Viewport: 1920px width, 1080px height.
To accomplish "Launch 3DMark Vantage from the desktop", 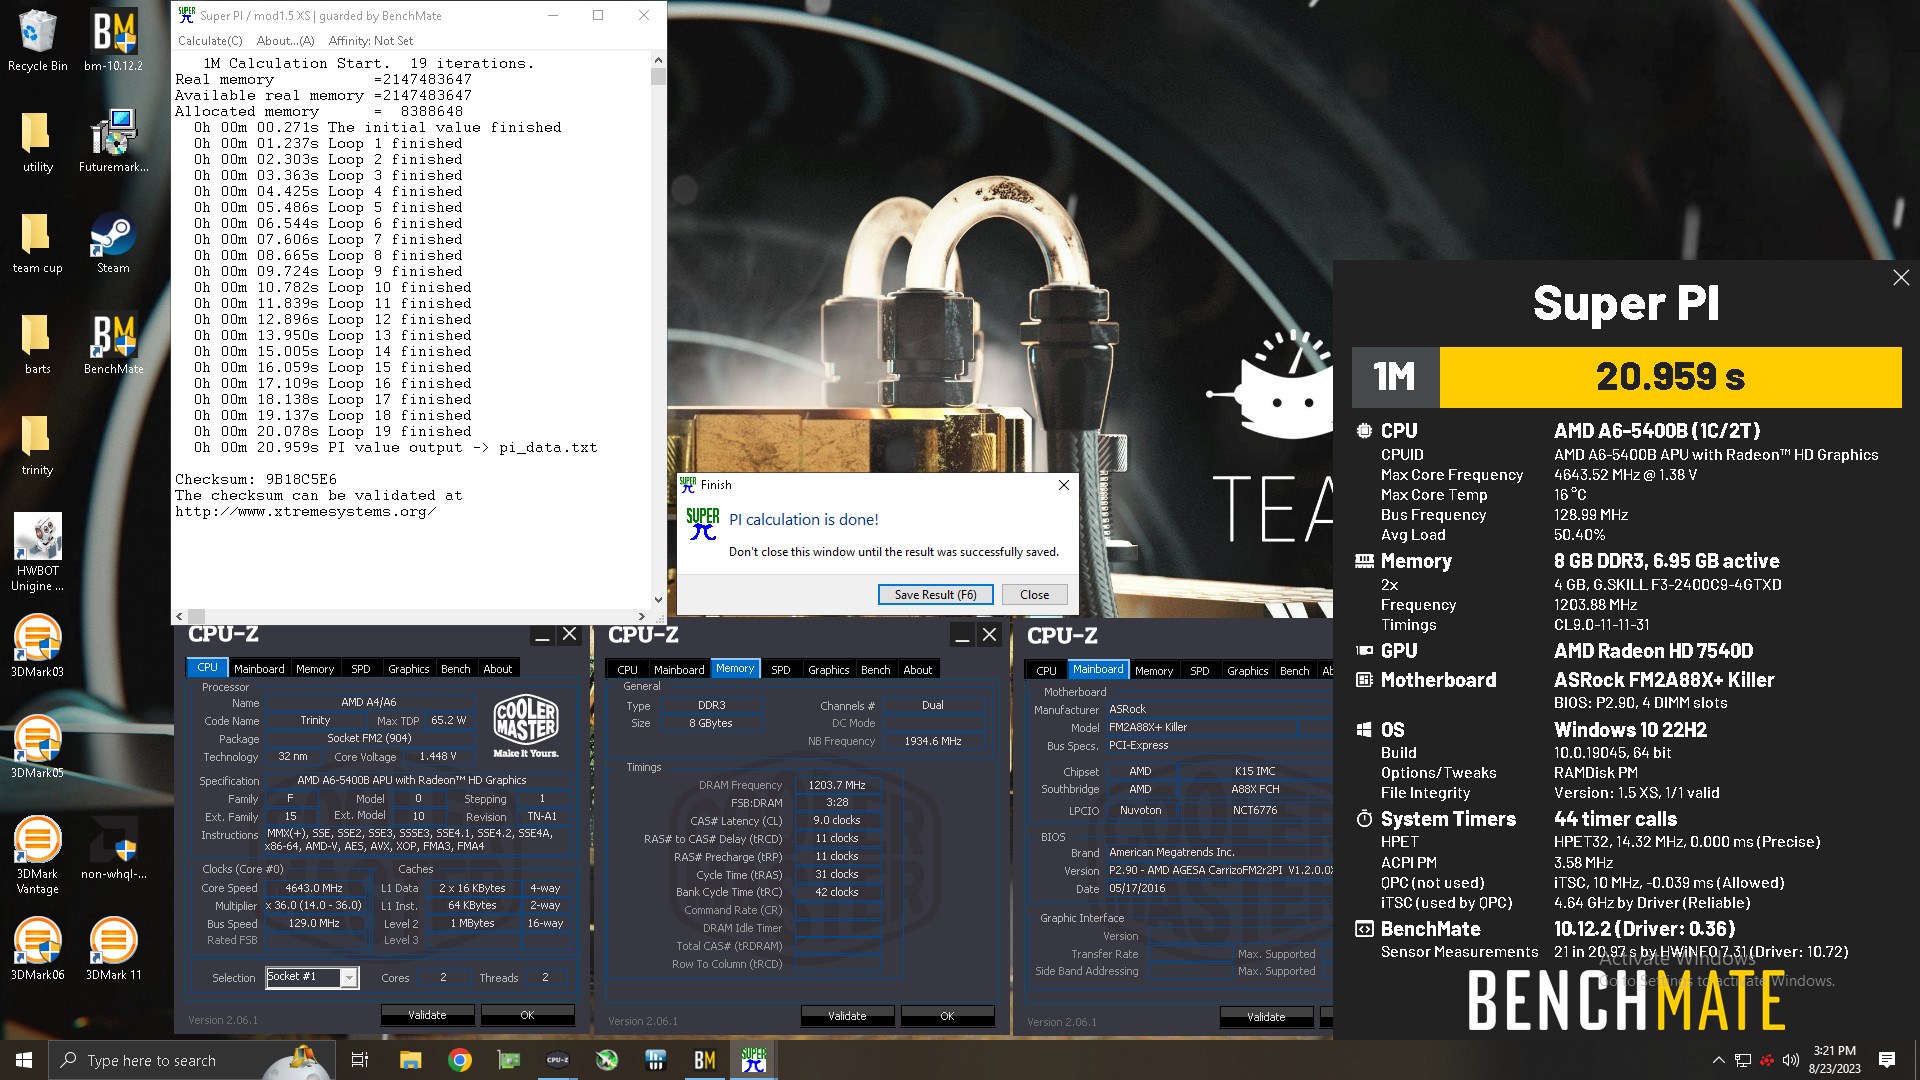I will pos(37,855).
